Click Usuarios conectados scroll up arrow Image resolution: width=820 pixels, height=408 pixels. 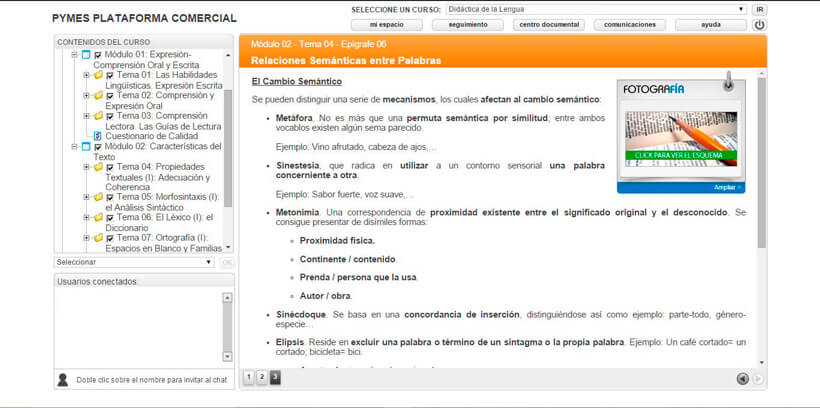[227, 298]
